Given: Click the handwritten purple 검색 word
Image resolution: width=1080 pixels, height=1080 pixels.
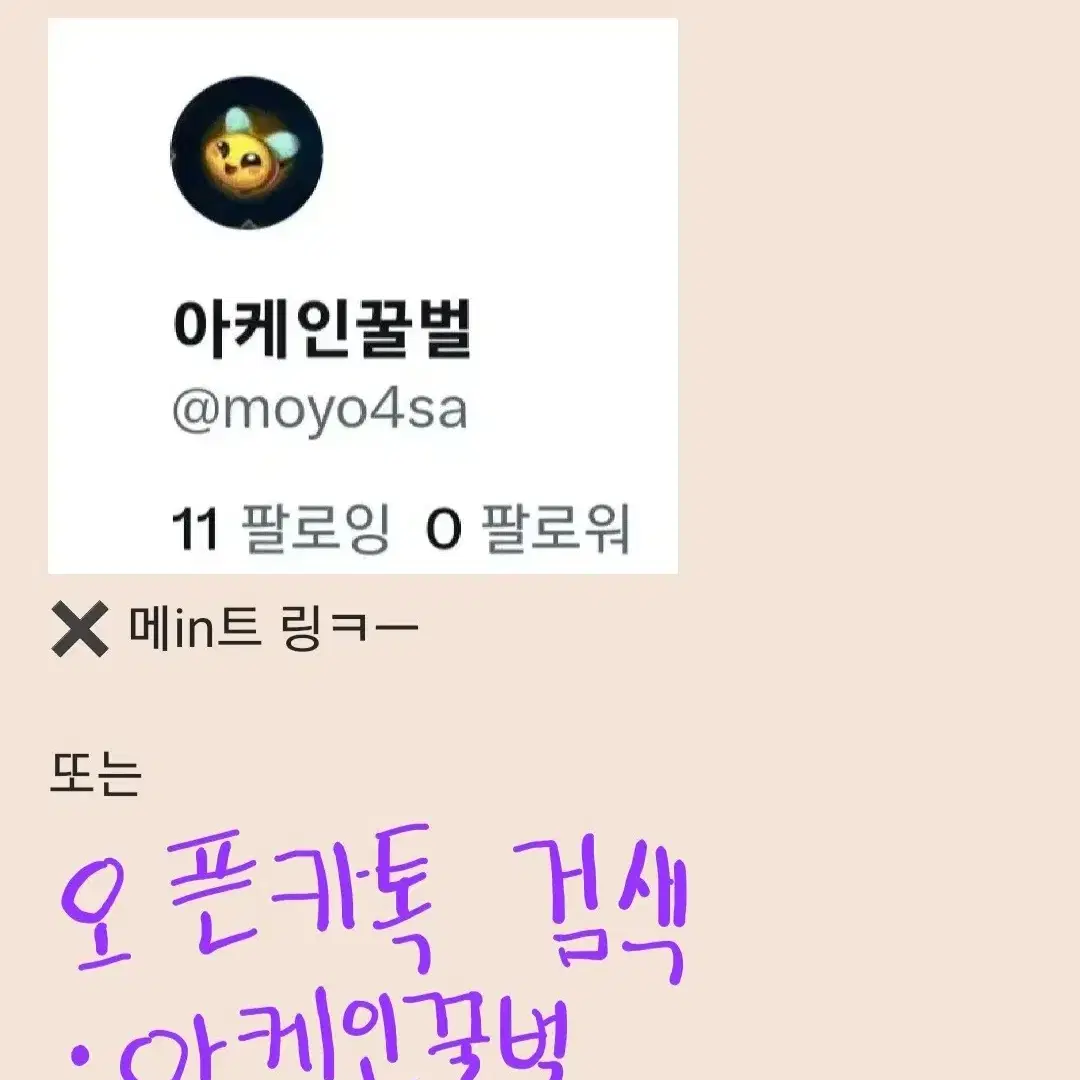Looking at the screenshot, I should coord(601,909).
